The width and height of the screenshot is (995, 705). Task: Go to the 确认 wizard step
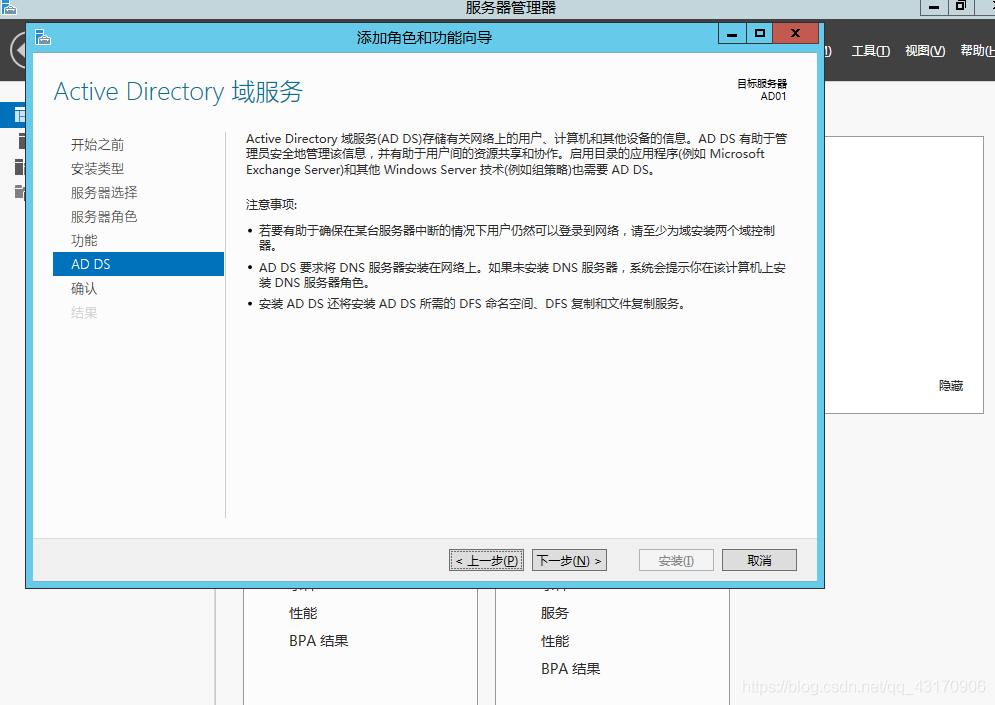click(84, 289)
